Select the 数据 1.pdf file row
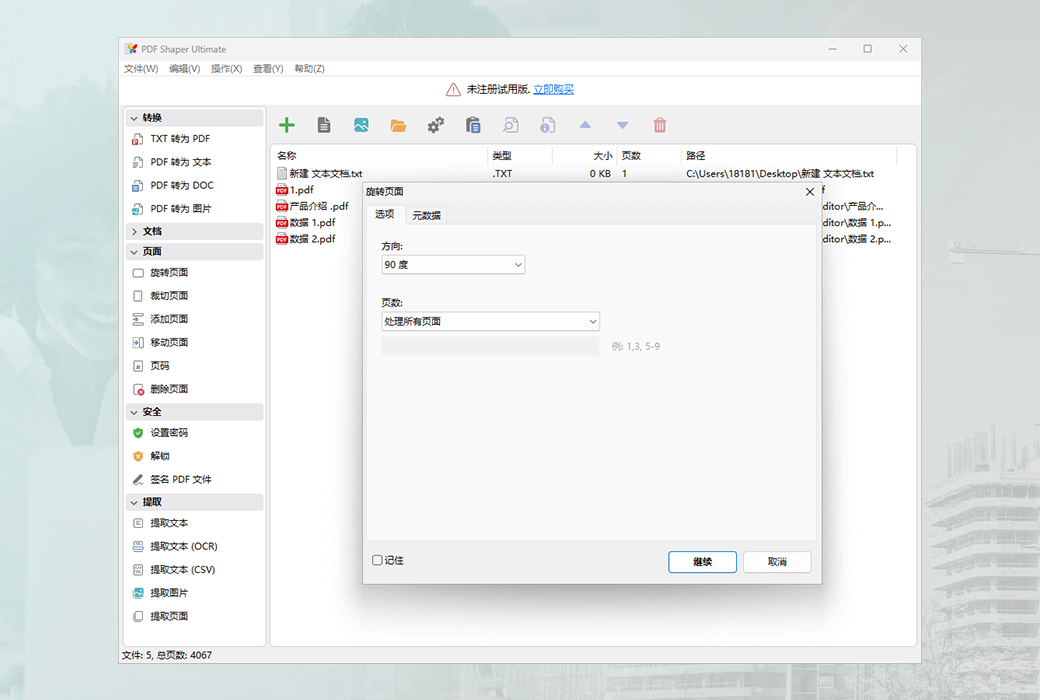Viewport: 1040px width, 700px height. [310, 222]
